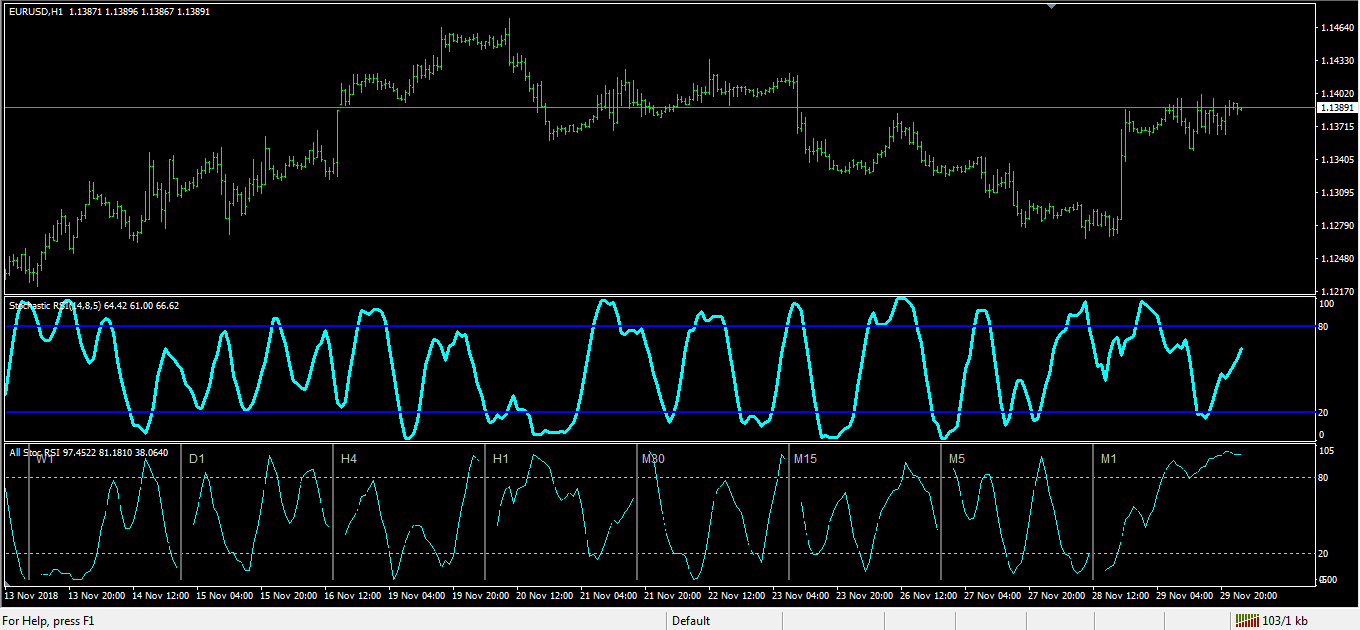This screenshot has width=1360, height=630.
Task: Select the M1 timeframe panel label
Action: click(1109, 459)
